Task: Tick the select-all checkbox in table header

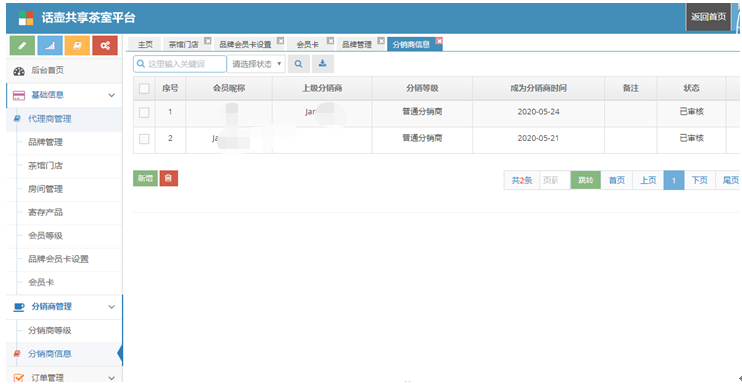Action: click(144, 89)
